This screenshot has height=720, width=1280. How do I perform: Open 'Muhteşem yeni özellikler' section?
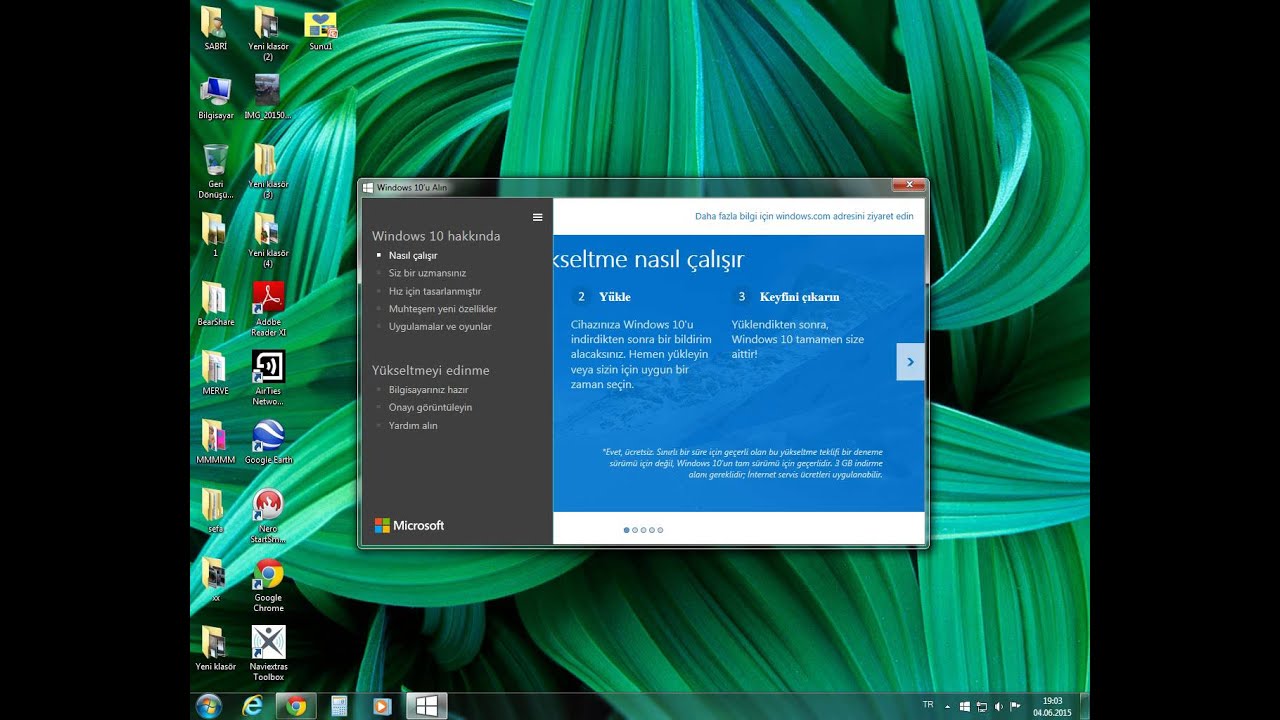(443, 309)
